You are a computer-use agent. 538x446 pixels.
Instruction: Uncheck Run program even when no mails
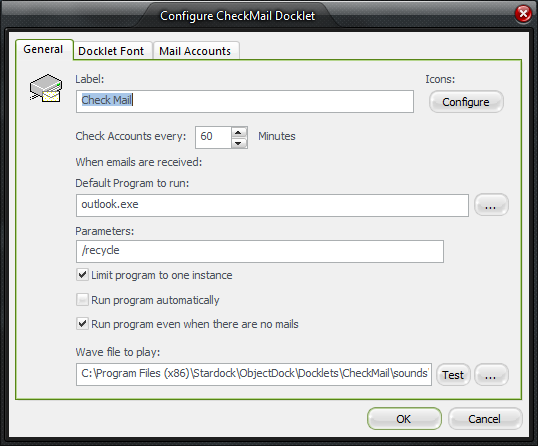pos(82,324)
